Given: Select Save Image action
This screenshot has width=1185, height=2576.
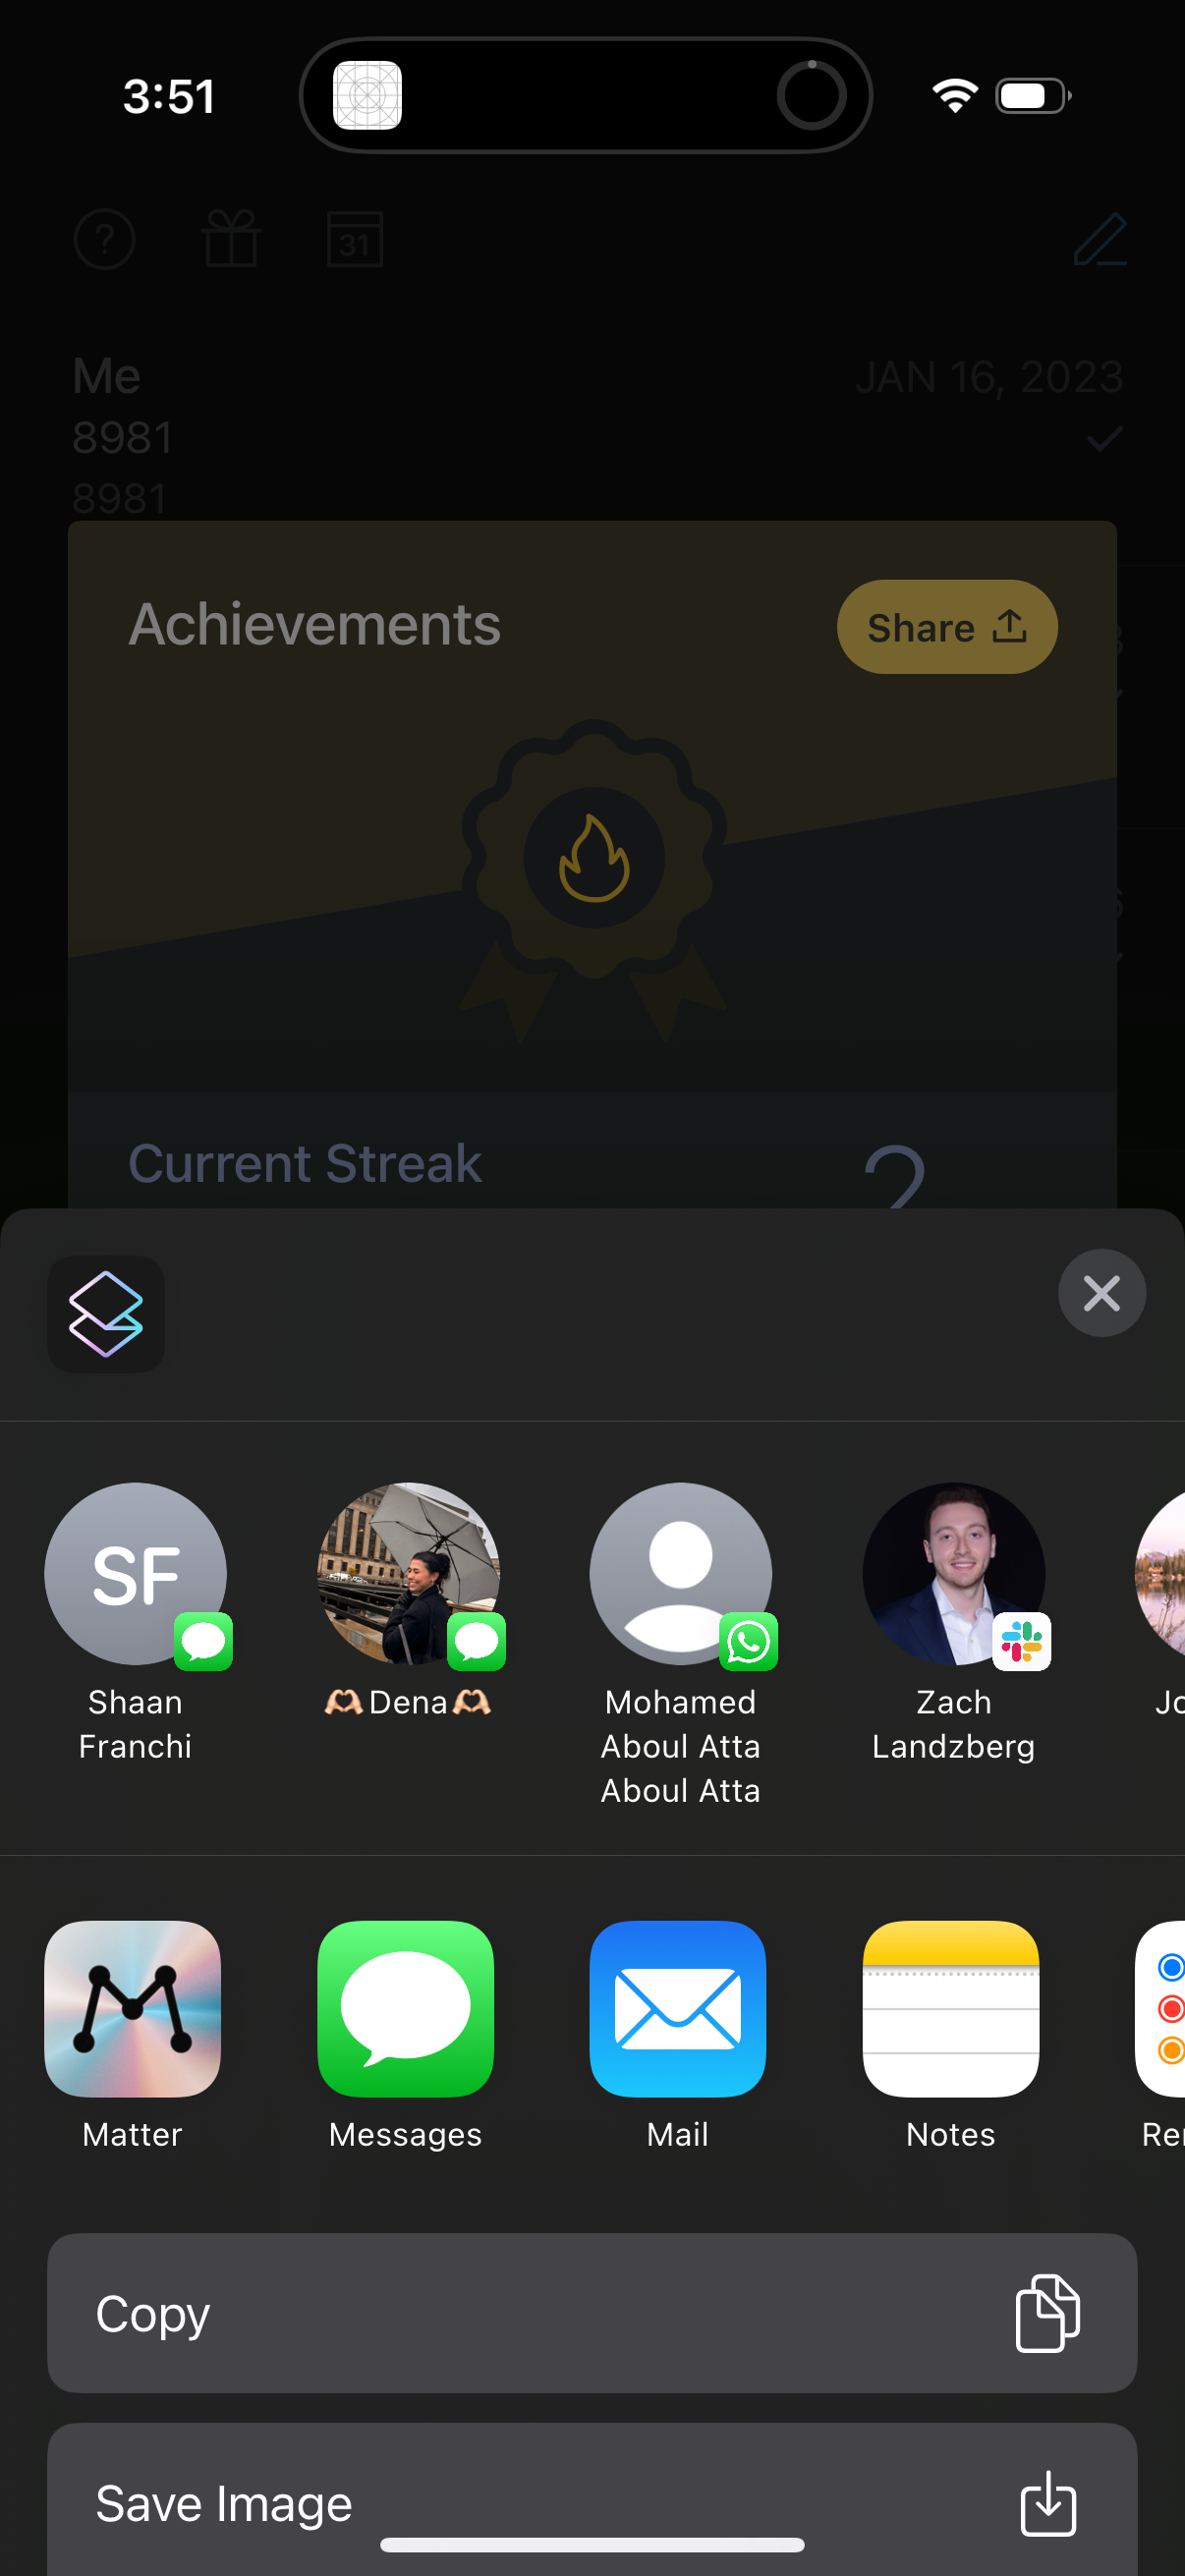Looking at the screenshot, I should tap(592, 2499).
